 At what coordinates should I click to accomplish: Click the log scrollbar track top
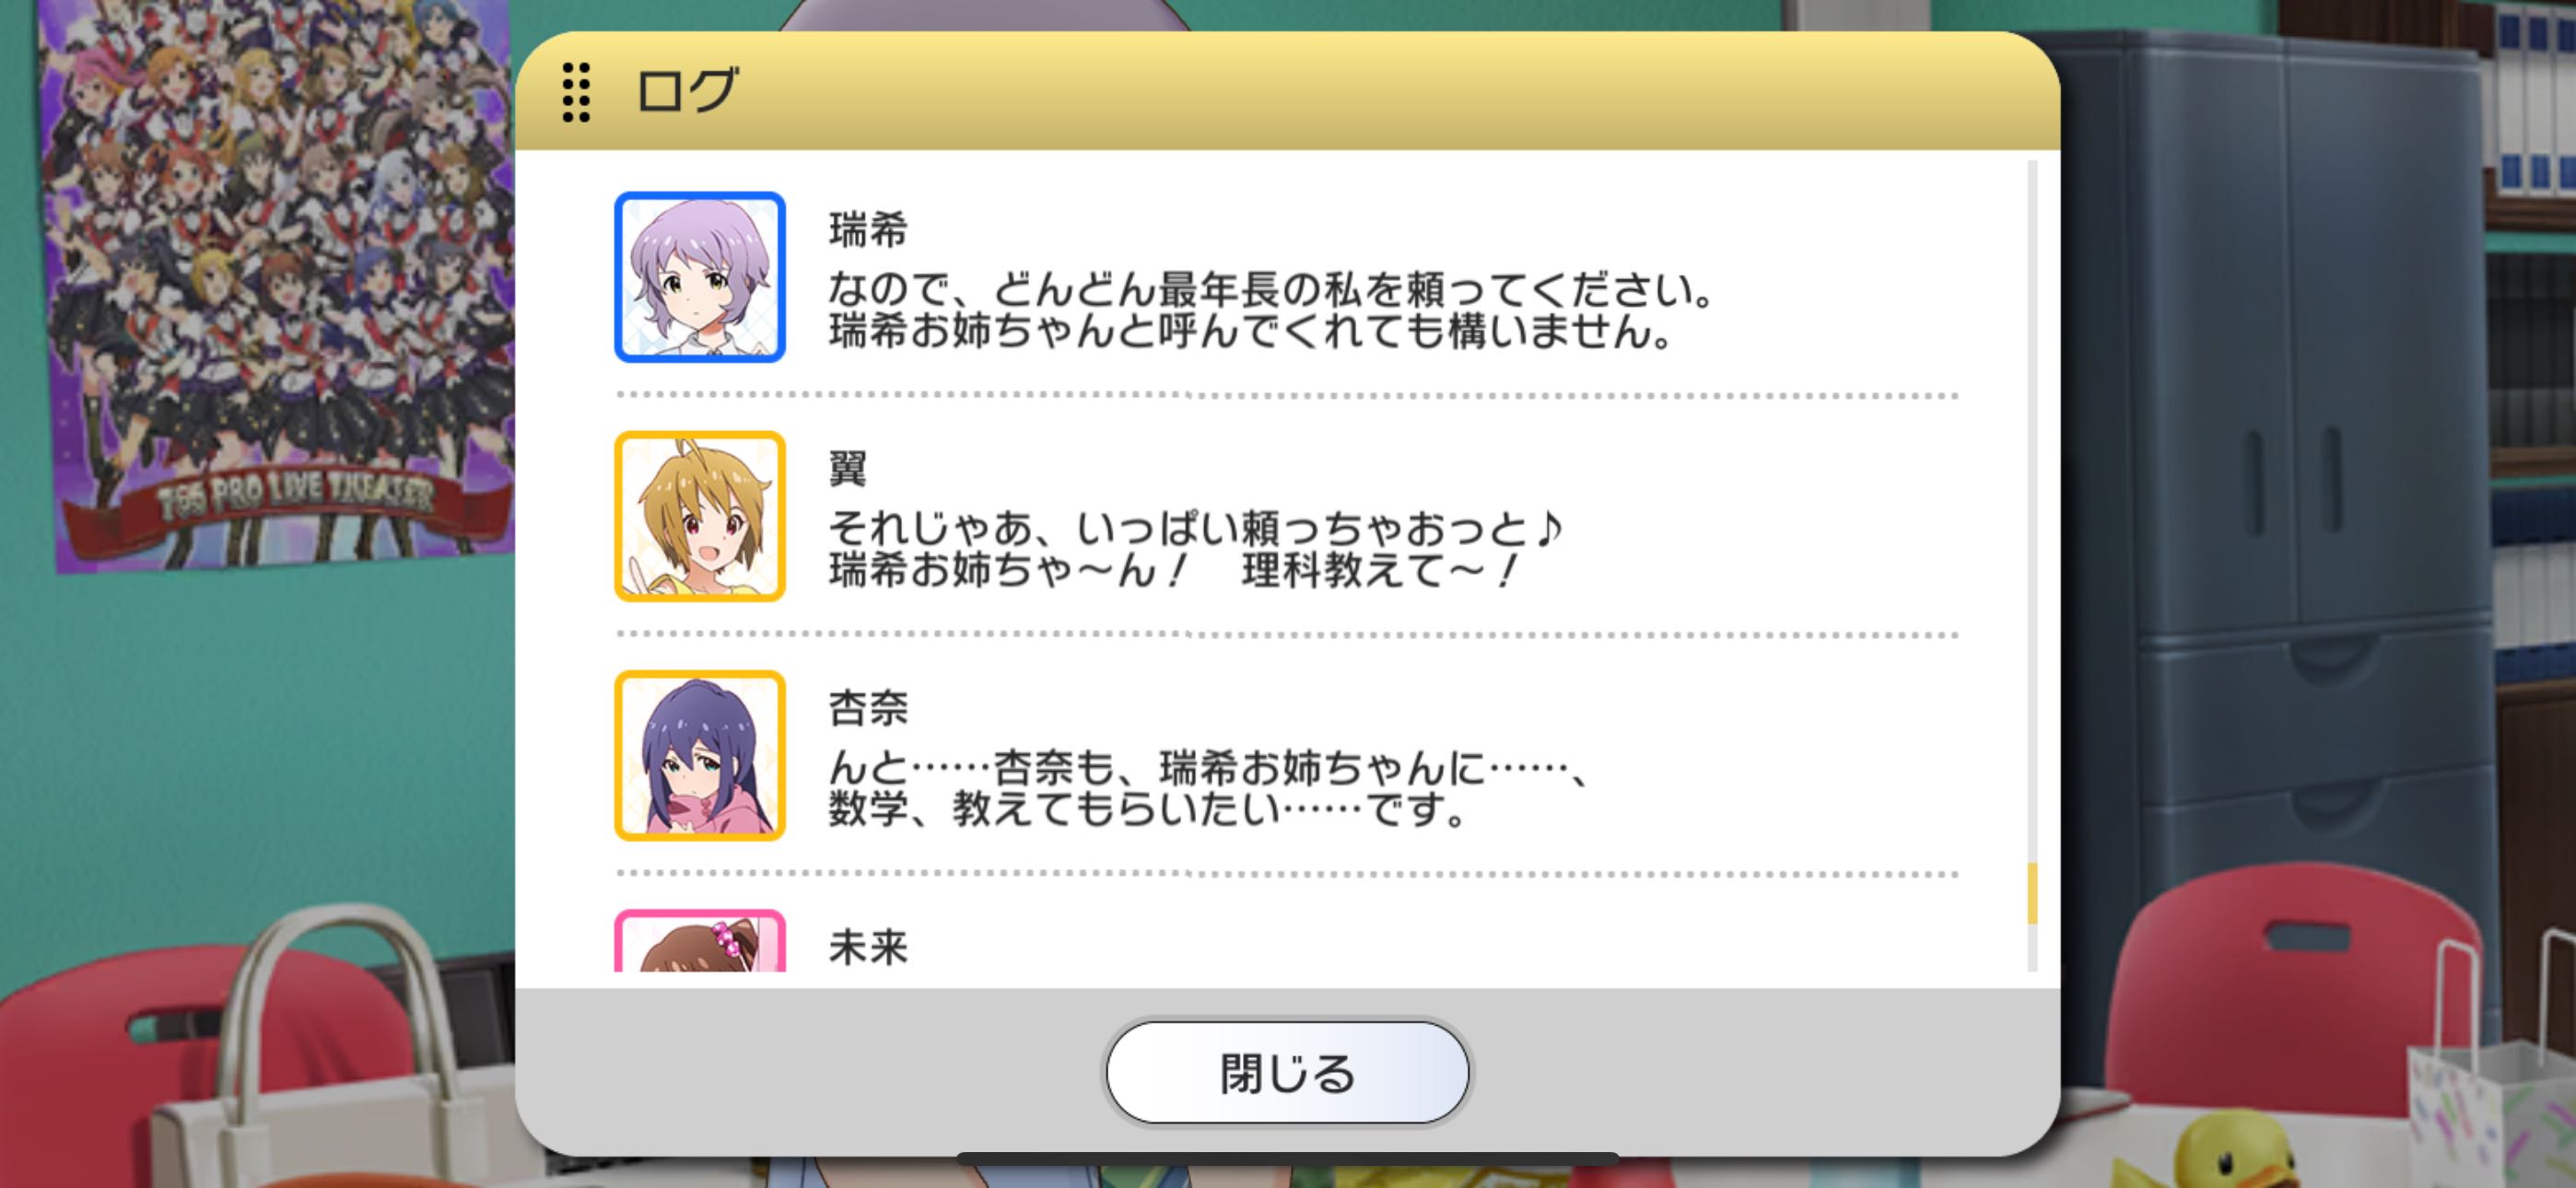(x=2032, y=200)
